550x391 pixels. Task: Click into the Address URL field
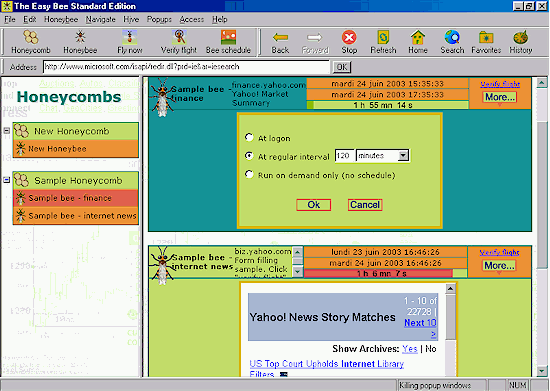click(186, 67)
